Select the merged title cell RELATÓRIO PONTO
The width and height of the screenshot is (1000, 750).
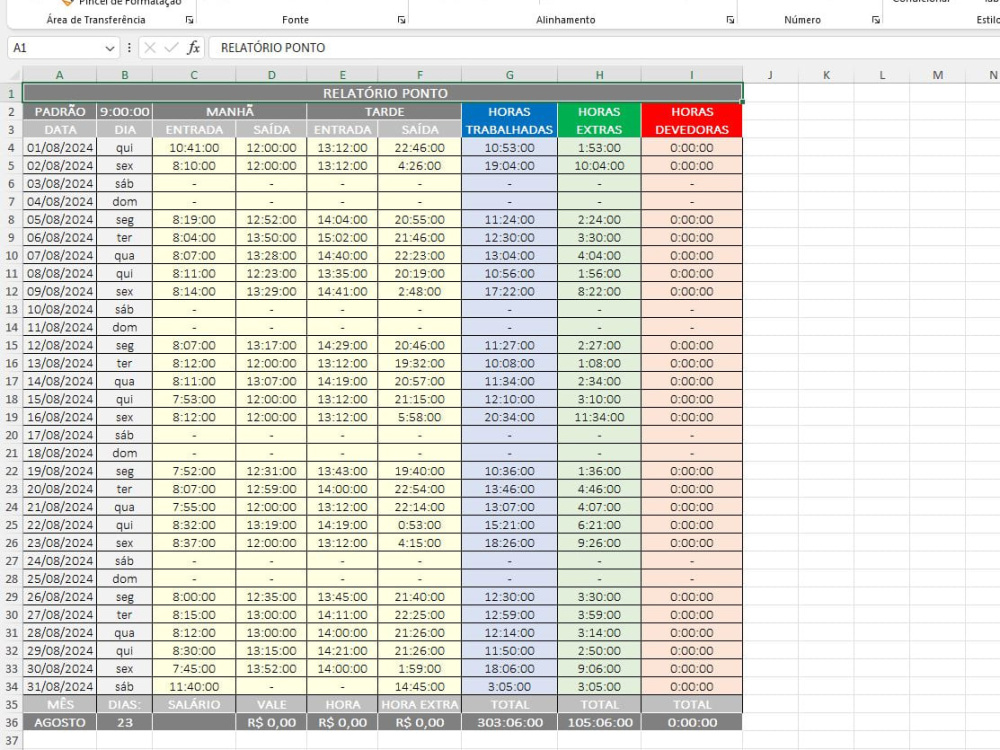tap(383, 93)
